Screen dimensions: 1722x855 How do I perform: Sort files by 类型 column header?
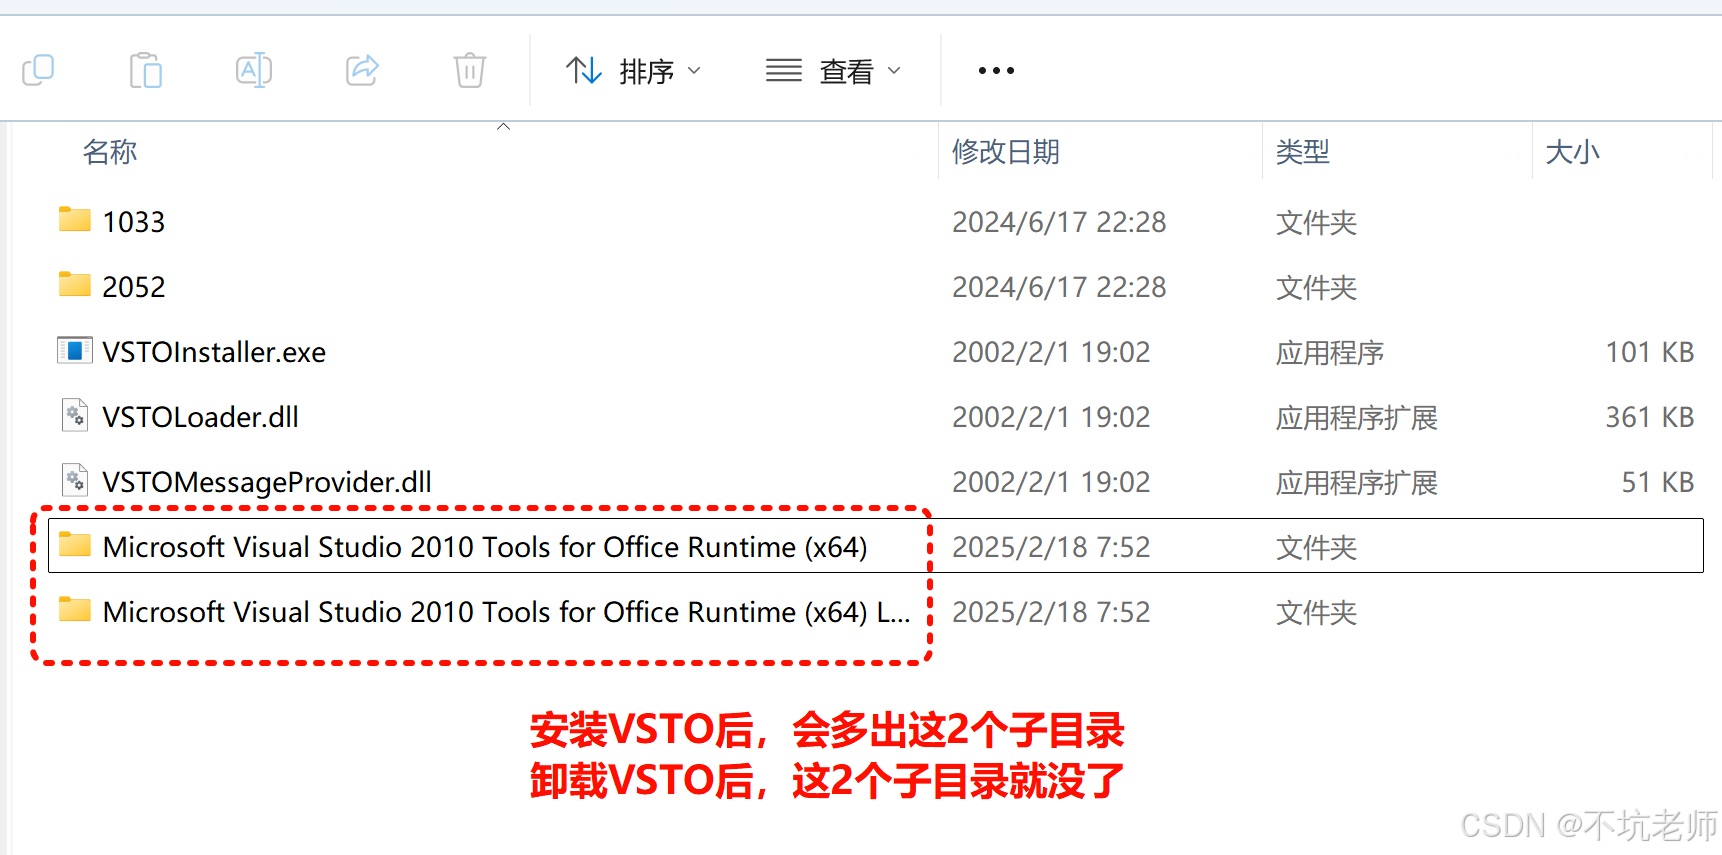click(1303, 152)
